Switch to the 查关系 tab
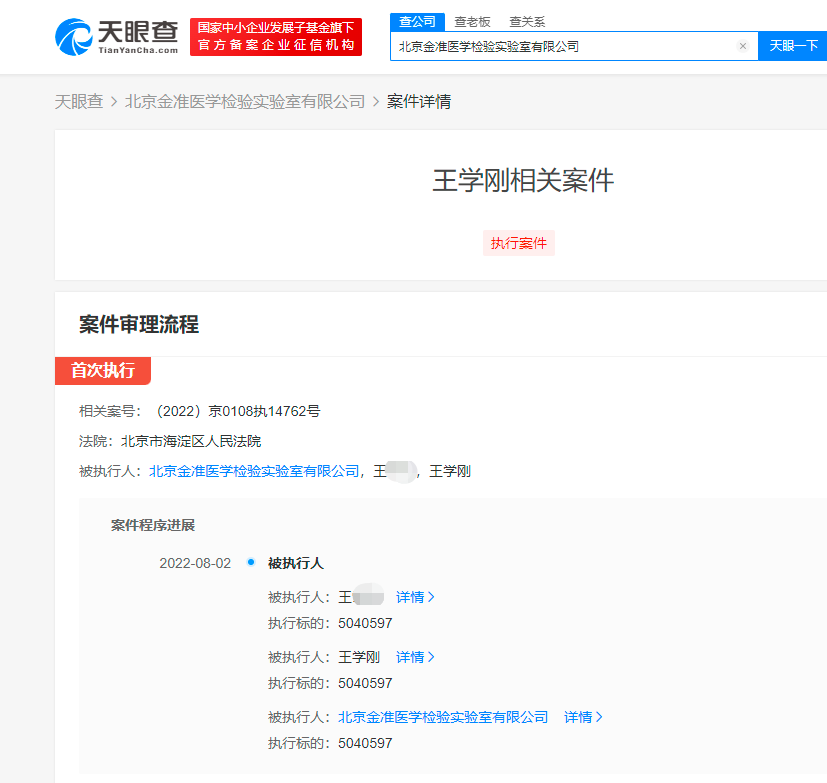This screenshot has height=783, width=827. (527, 21)
